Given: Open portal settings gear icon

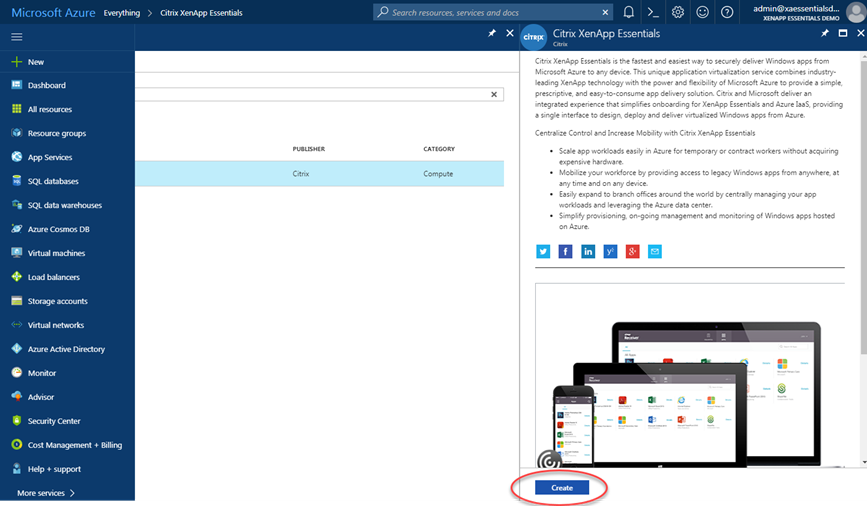Looking at the screenshot, I should [678, 12].
